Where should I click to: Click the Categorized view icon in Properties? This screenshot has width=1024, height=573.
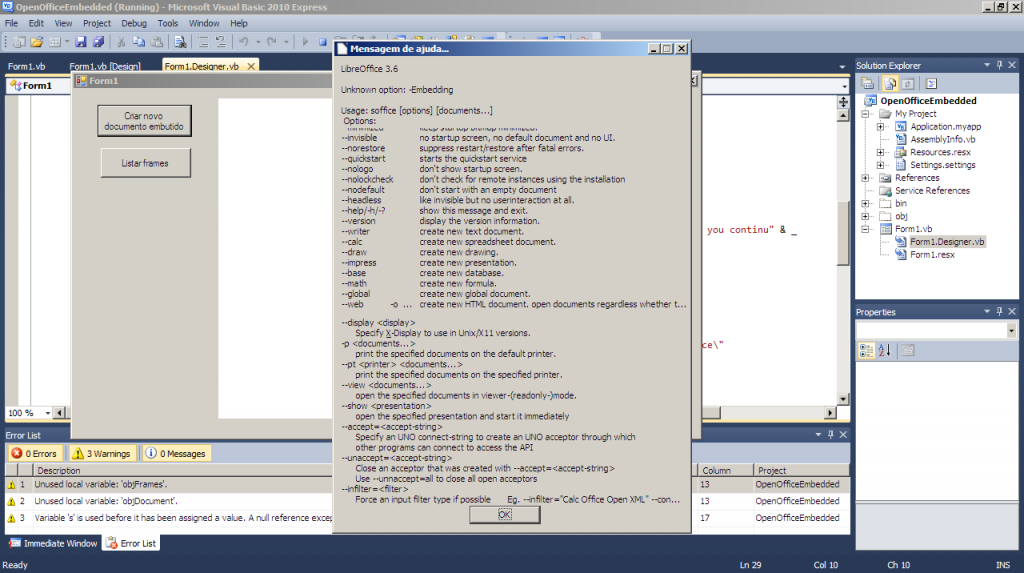click(x=867, y=350)
